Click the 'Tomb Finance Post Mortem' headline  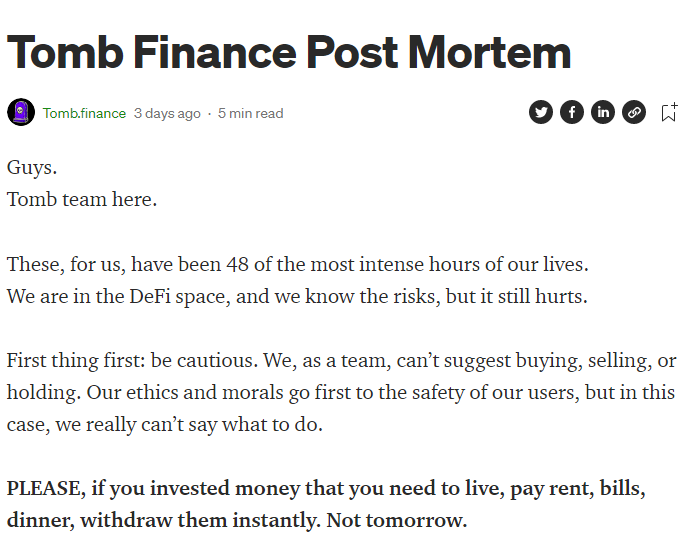pos(289,53)
